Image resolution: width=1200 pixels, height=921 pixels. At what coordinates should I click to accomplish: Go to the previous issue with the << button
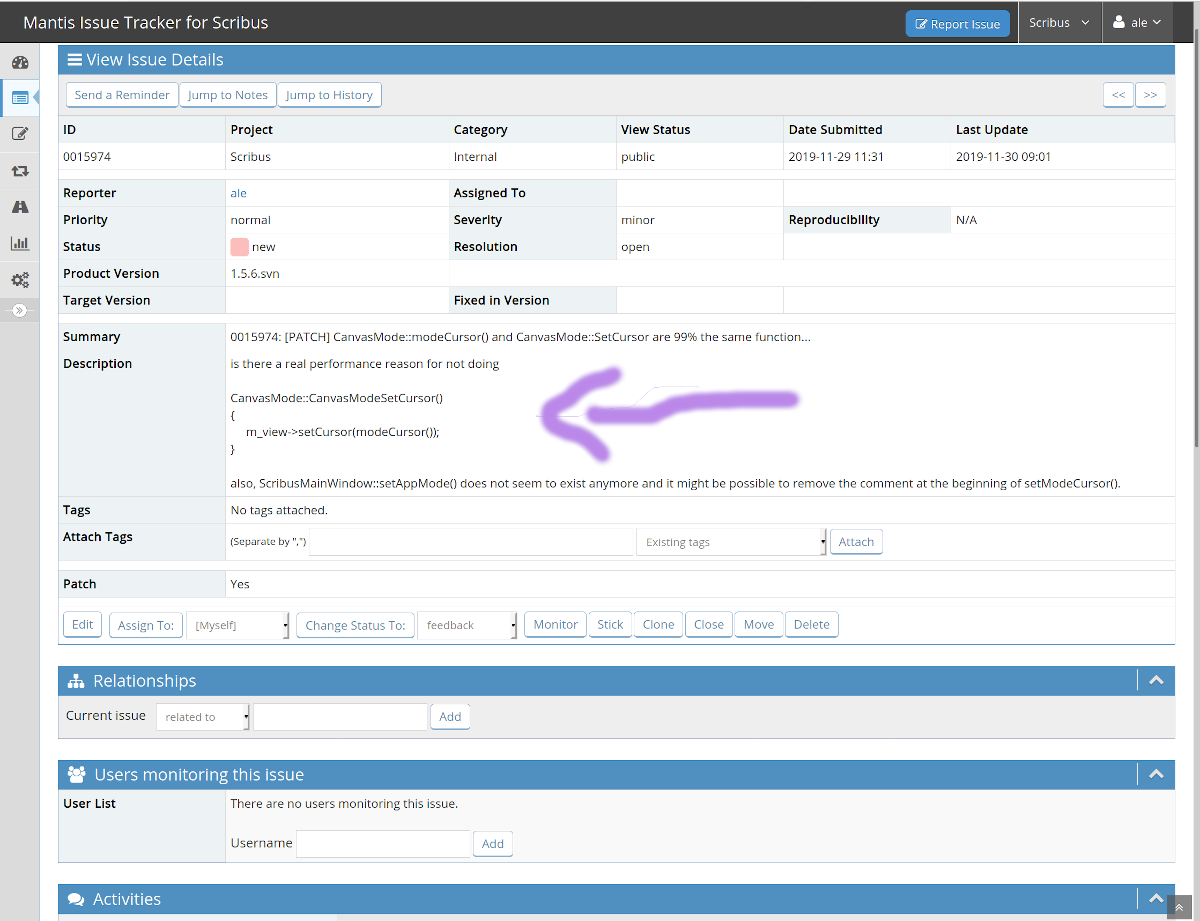point(1118,95)
